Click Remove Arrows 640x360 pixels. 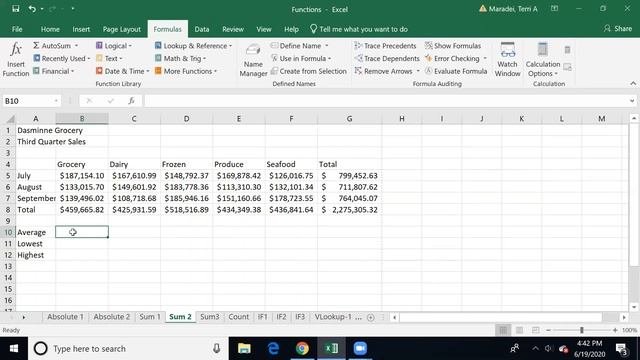(x=384, y=71)
